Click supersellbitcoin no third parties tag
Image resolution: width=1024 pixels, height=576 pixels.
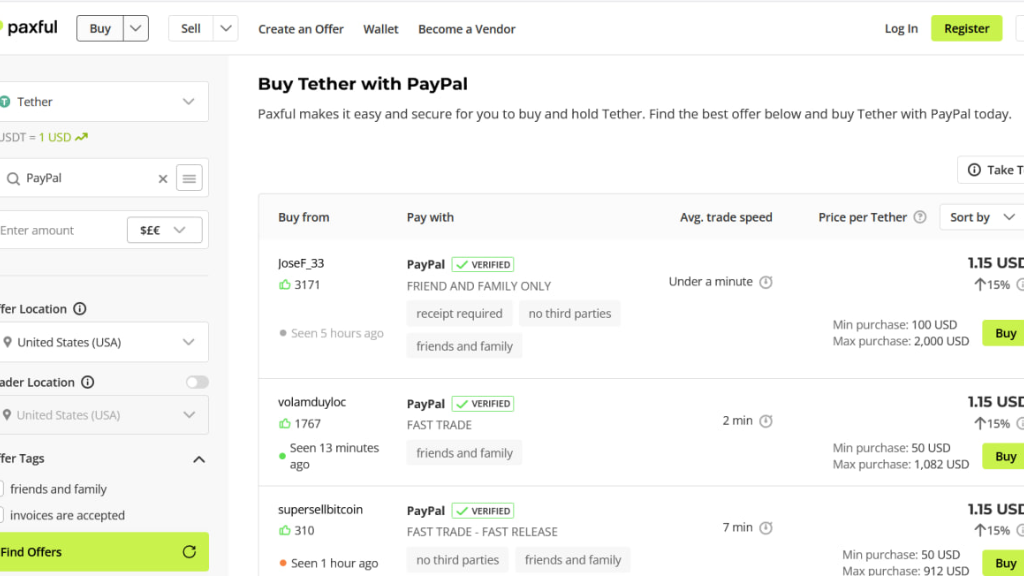click(x=458, y=560)
